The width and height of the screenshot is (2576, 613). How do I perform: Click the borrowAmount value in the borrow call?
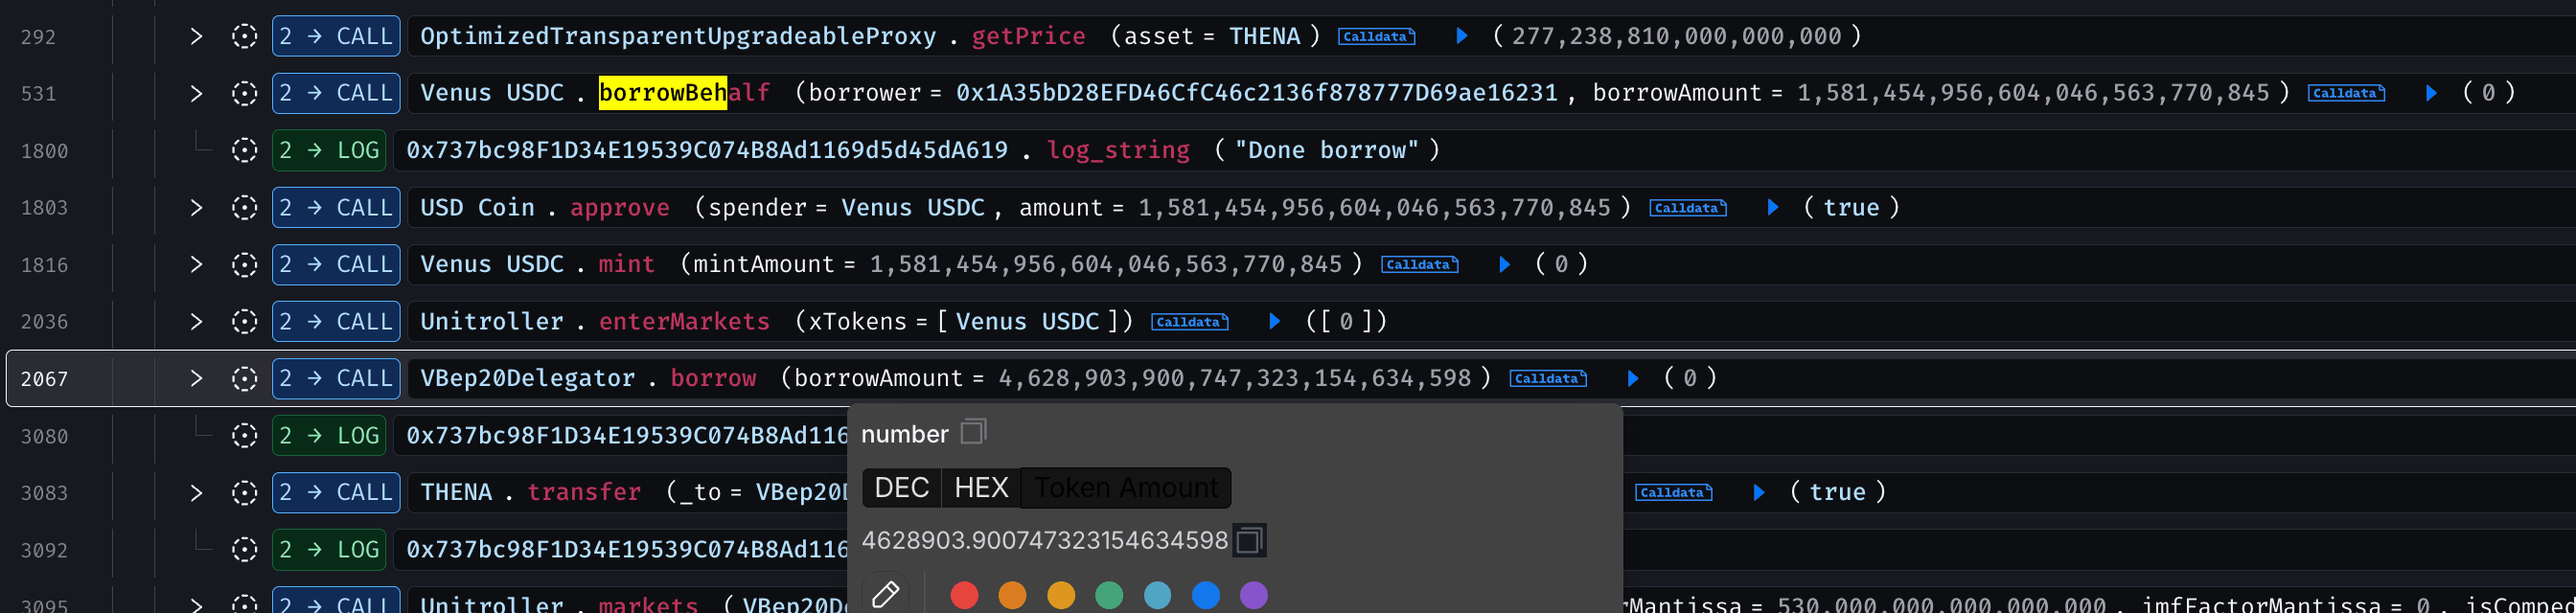[x=1234, y=379]
